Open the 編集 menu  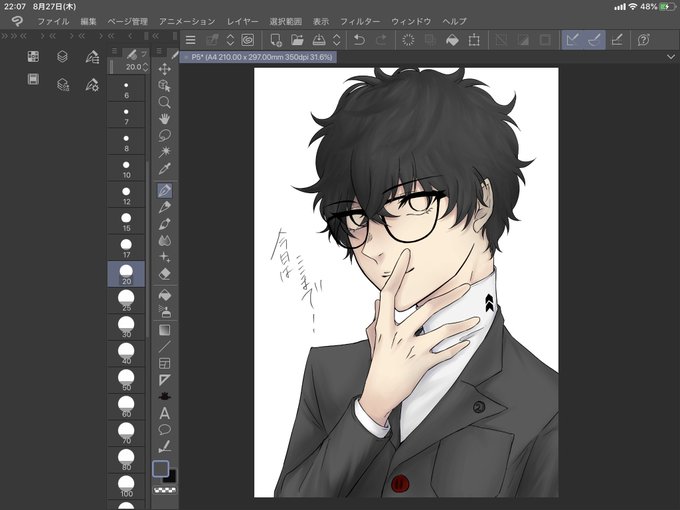click(x=88, y=21)
